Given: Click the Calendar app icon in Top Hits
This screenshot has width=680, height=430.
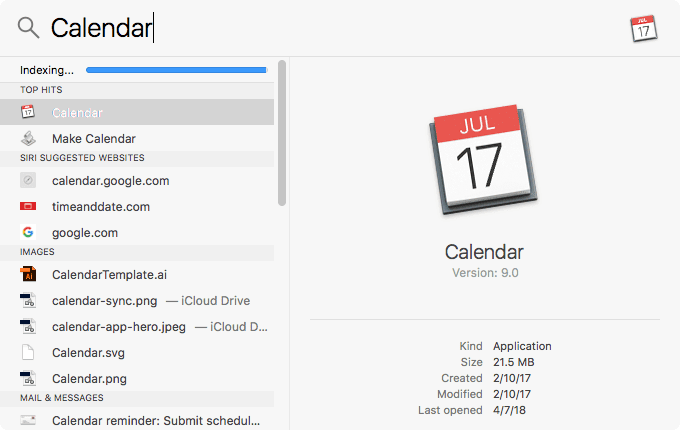Looking at the screenshot, I should click(28, 112).
